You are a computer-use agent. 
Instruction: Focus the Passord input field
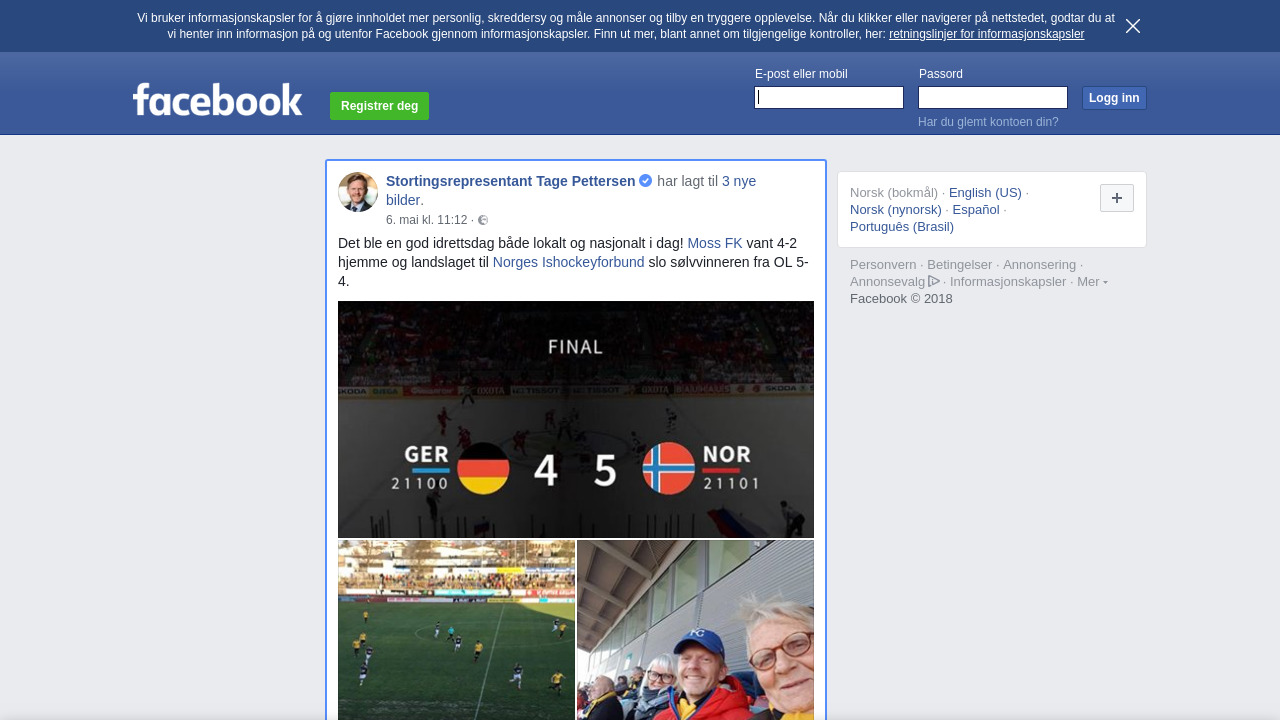(x=993, y=97)
